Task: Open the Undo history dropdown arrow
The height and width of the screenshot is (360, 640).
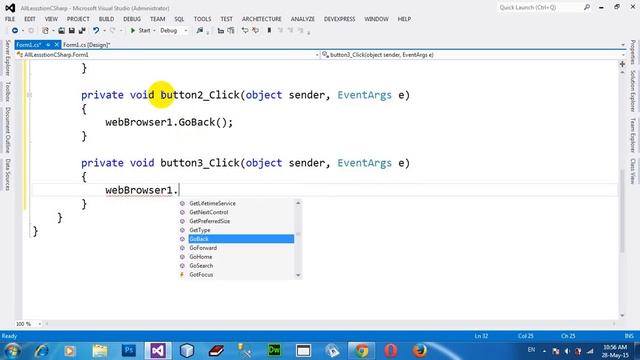Action: (104, 31)
